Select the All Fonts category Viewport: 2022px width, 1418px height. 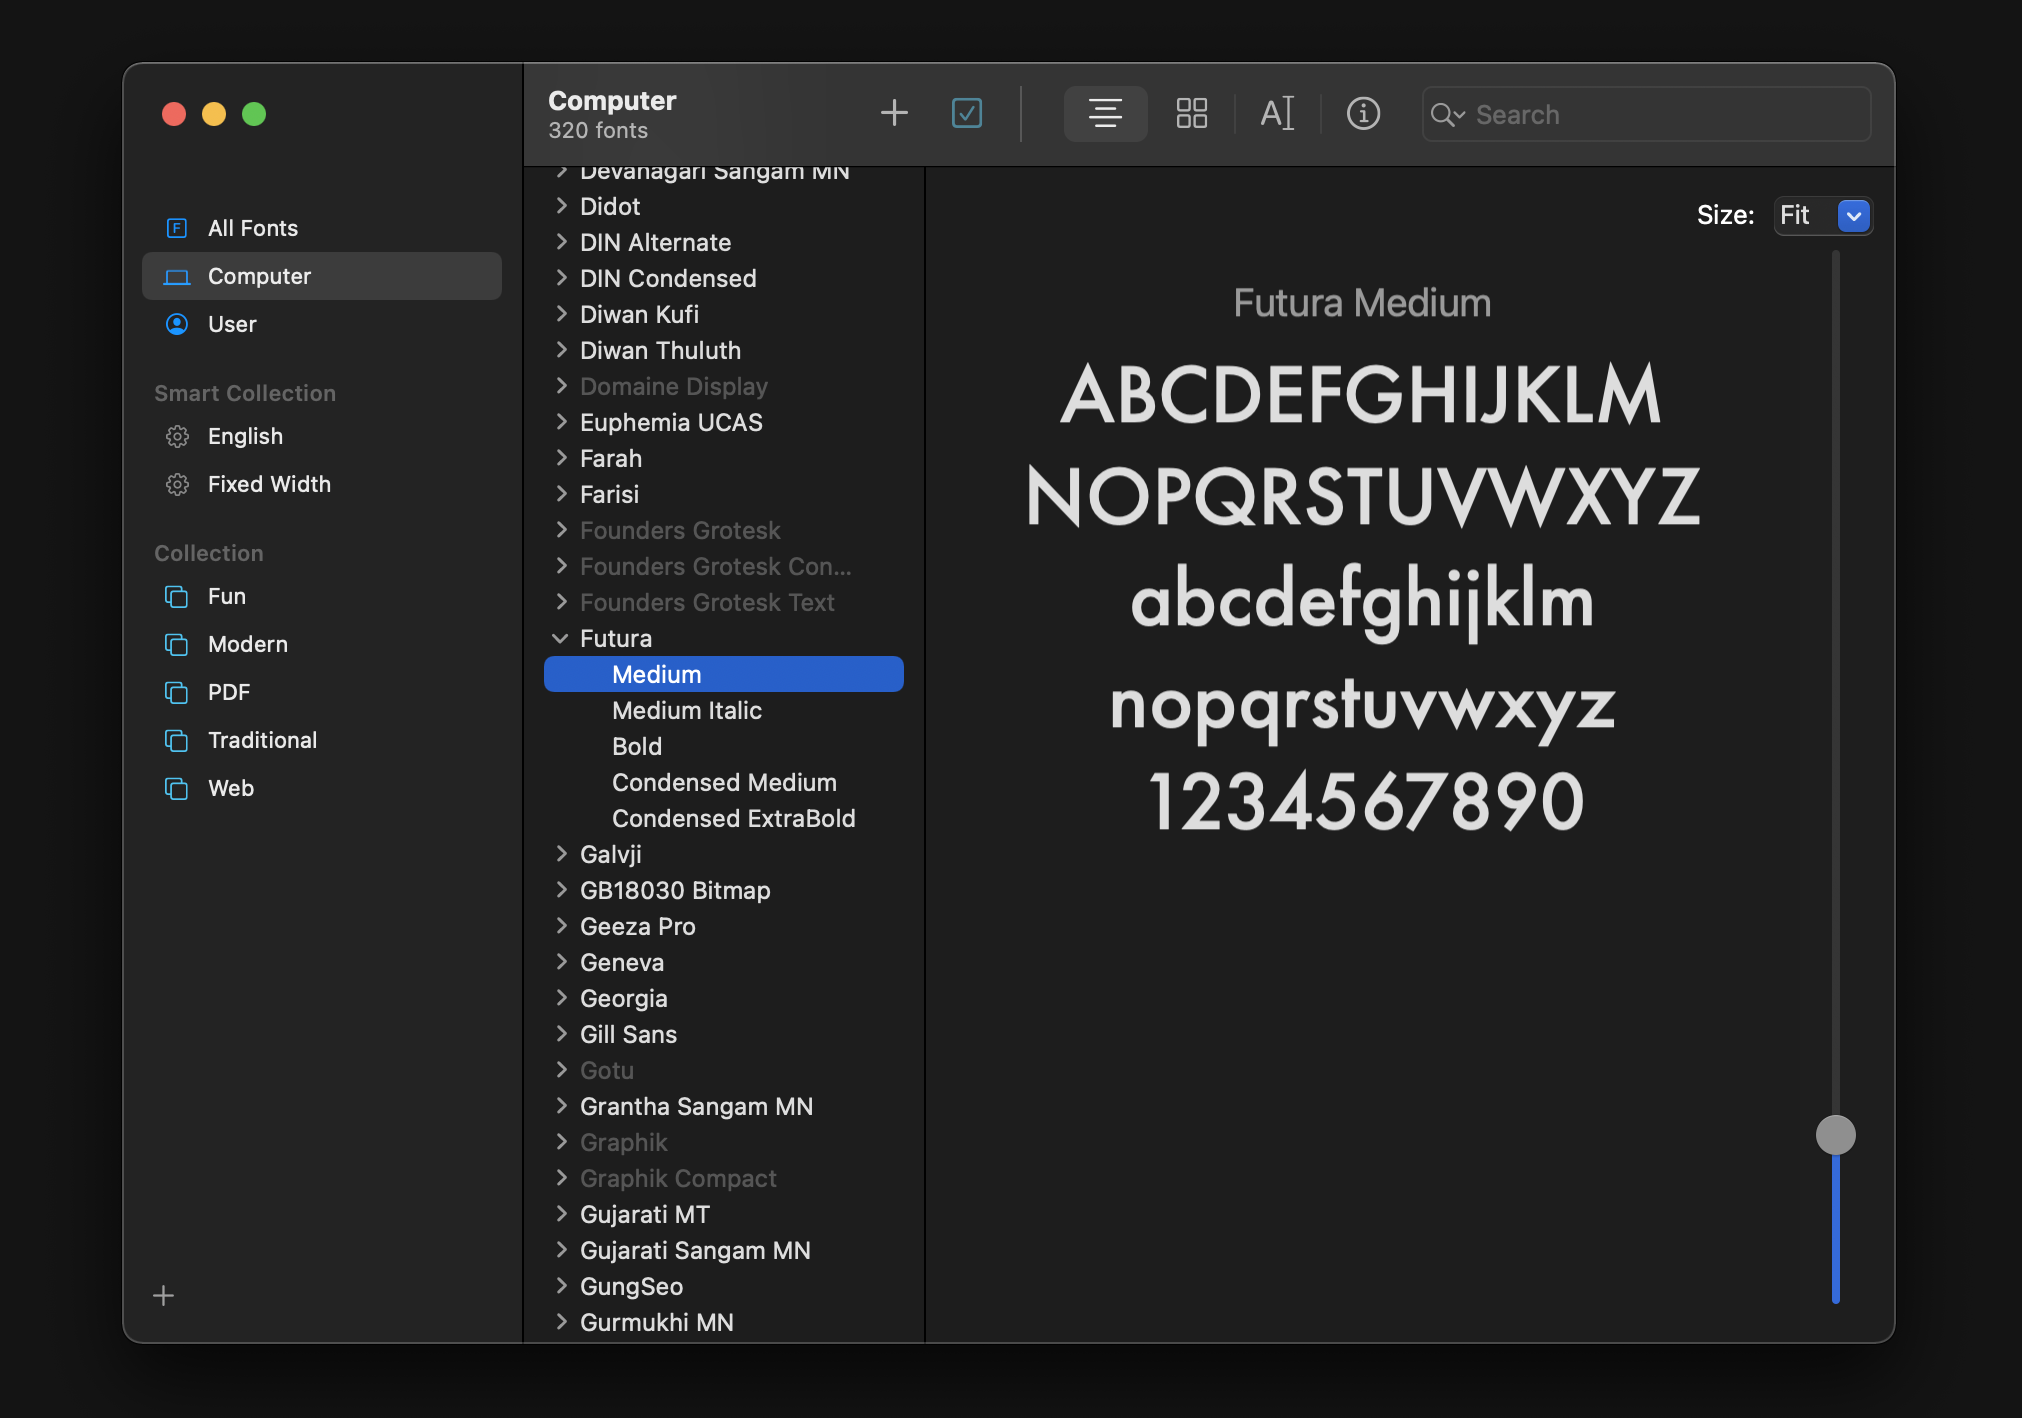click(254, 226)
